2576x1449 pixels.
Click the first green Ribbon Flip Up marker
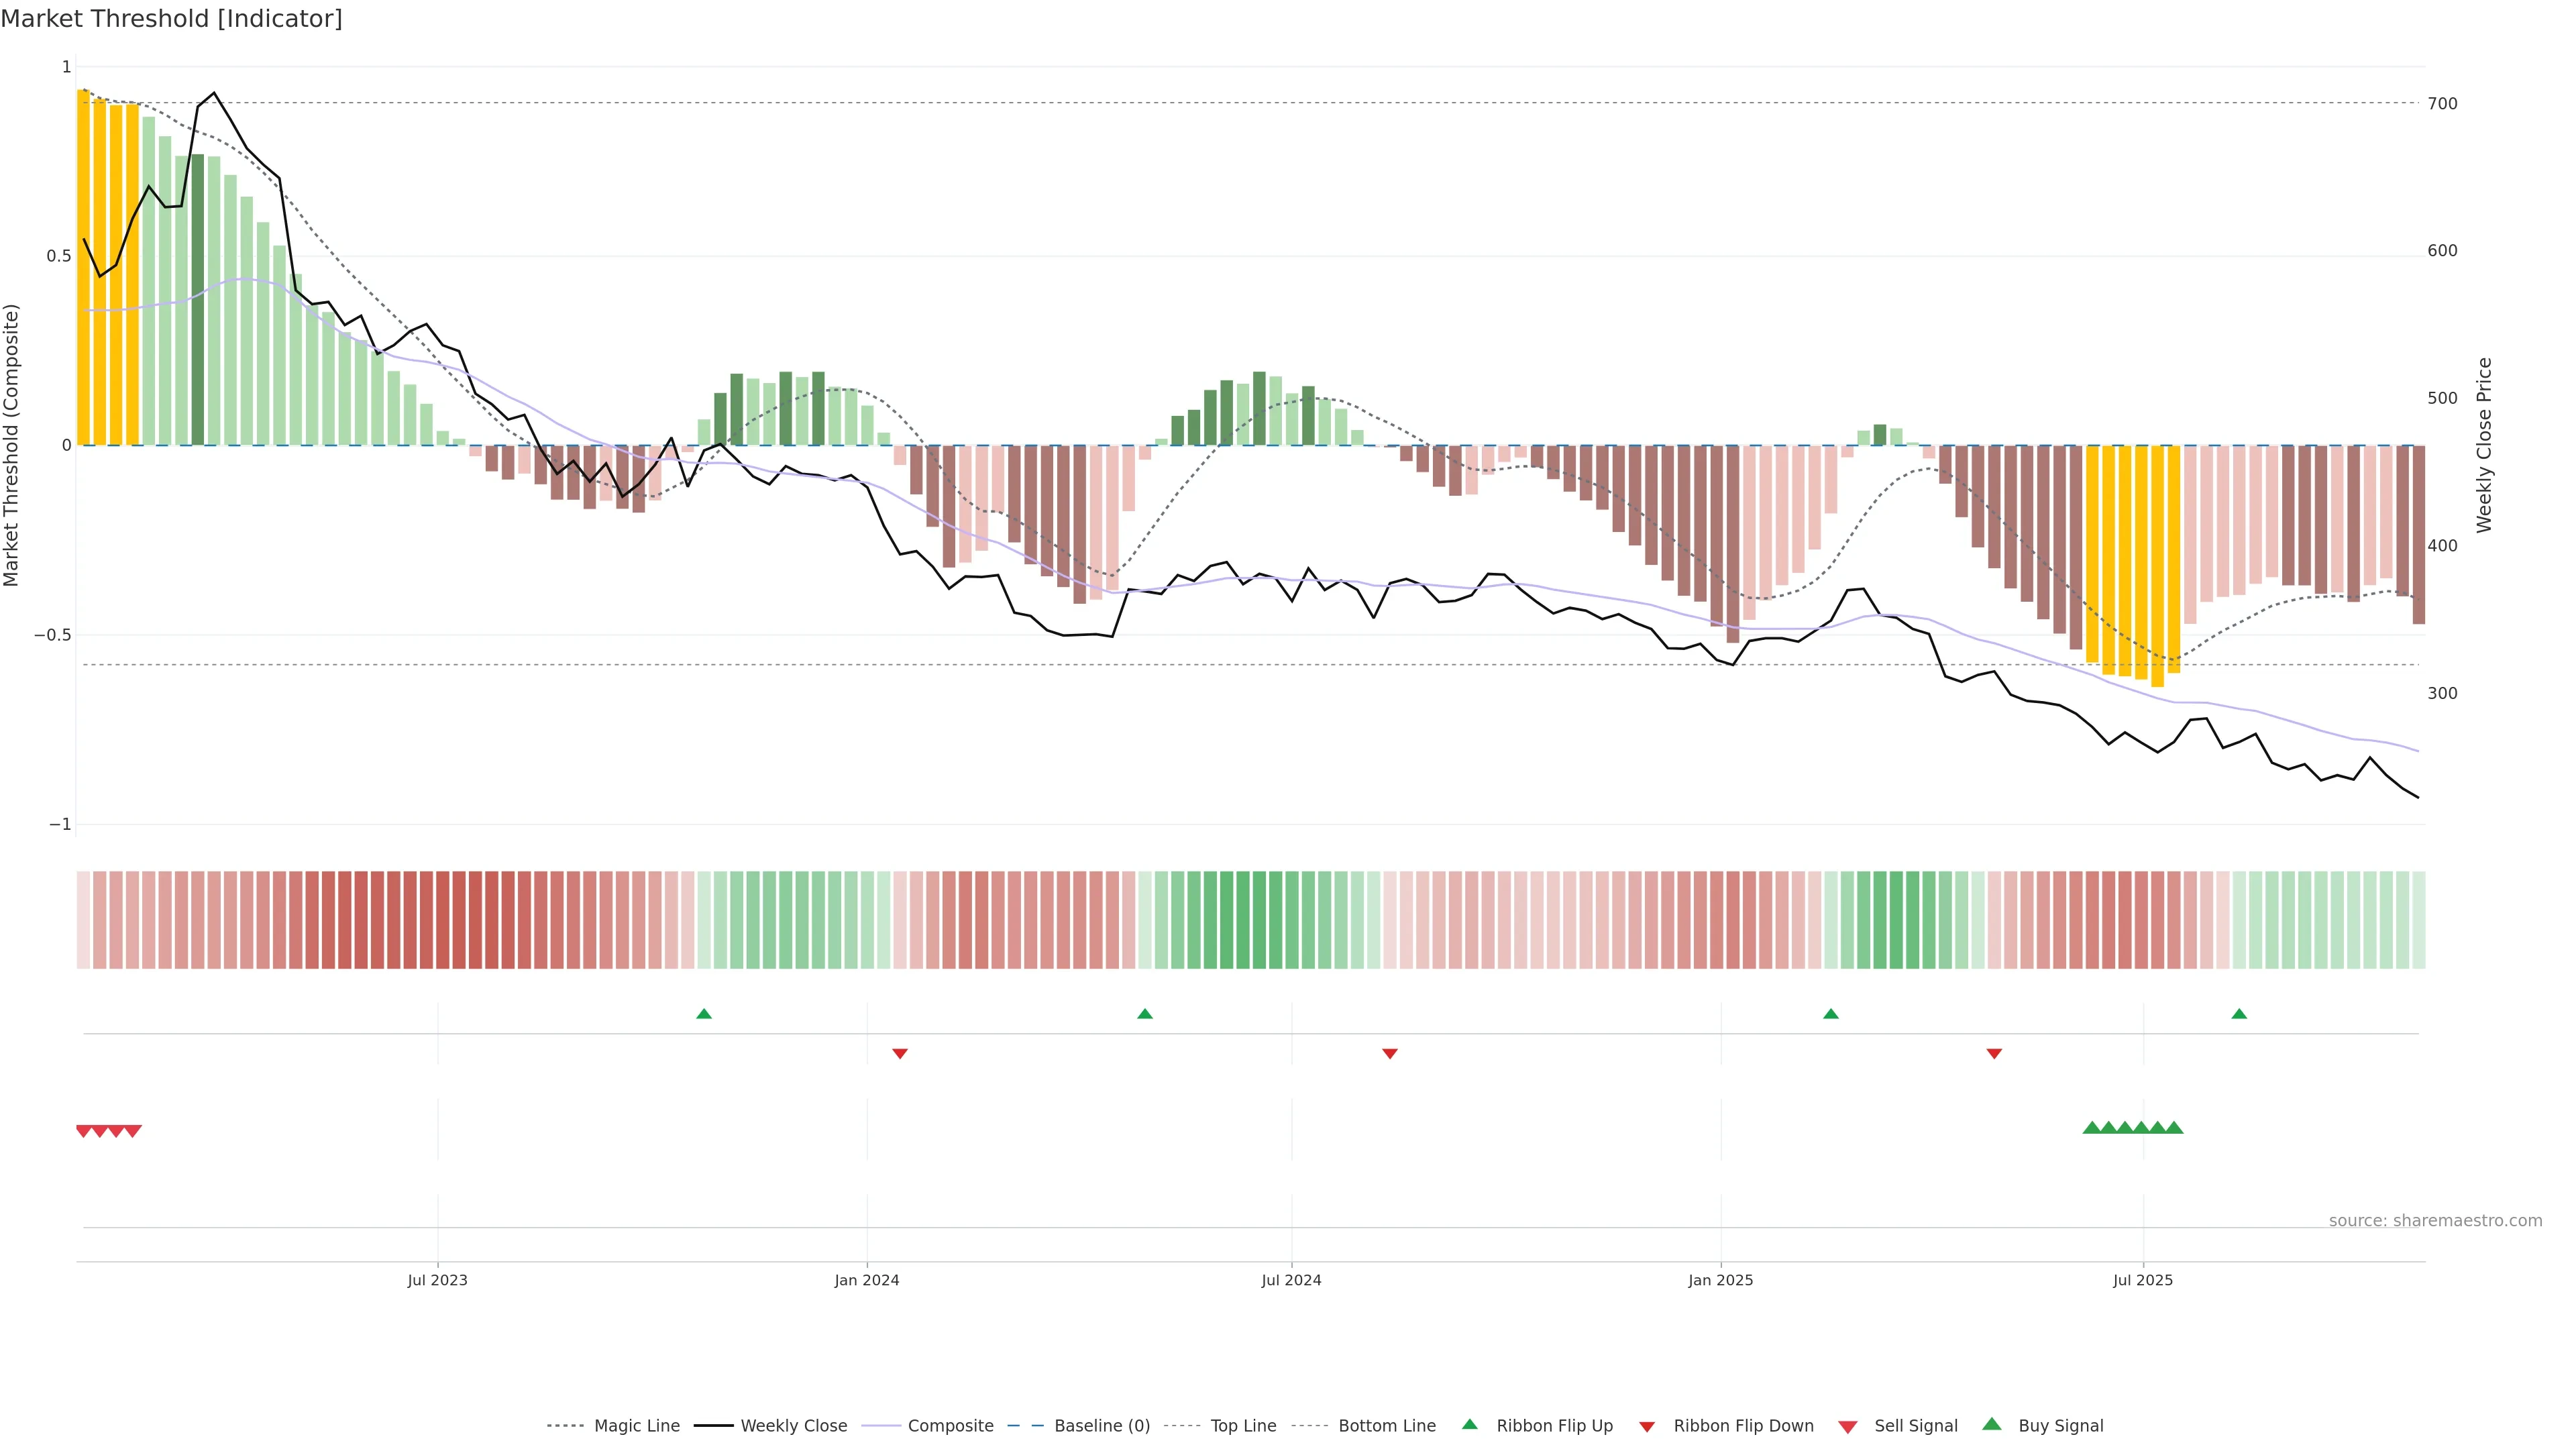pyautogui.click(x=704, y=1014)
